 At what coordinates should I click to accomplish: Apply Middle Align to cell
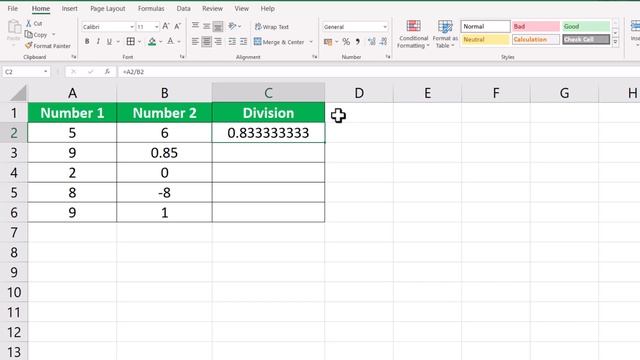pyautogui.click(x=207, y=27)
